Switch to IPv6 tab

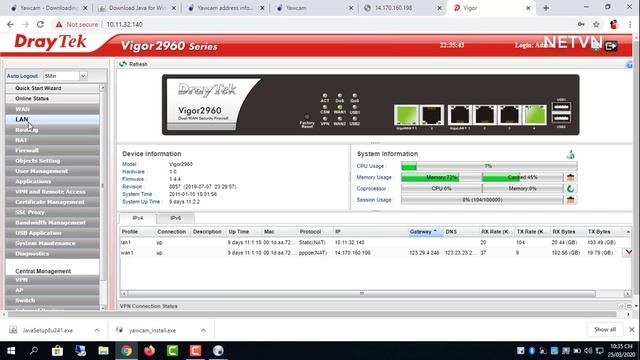click(176, 218)
